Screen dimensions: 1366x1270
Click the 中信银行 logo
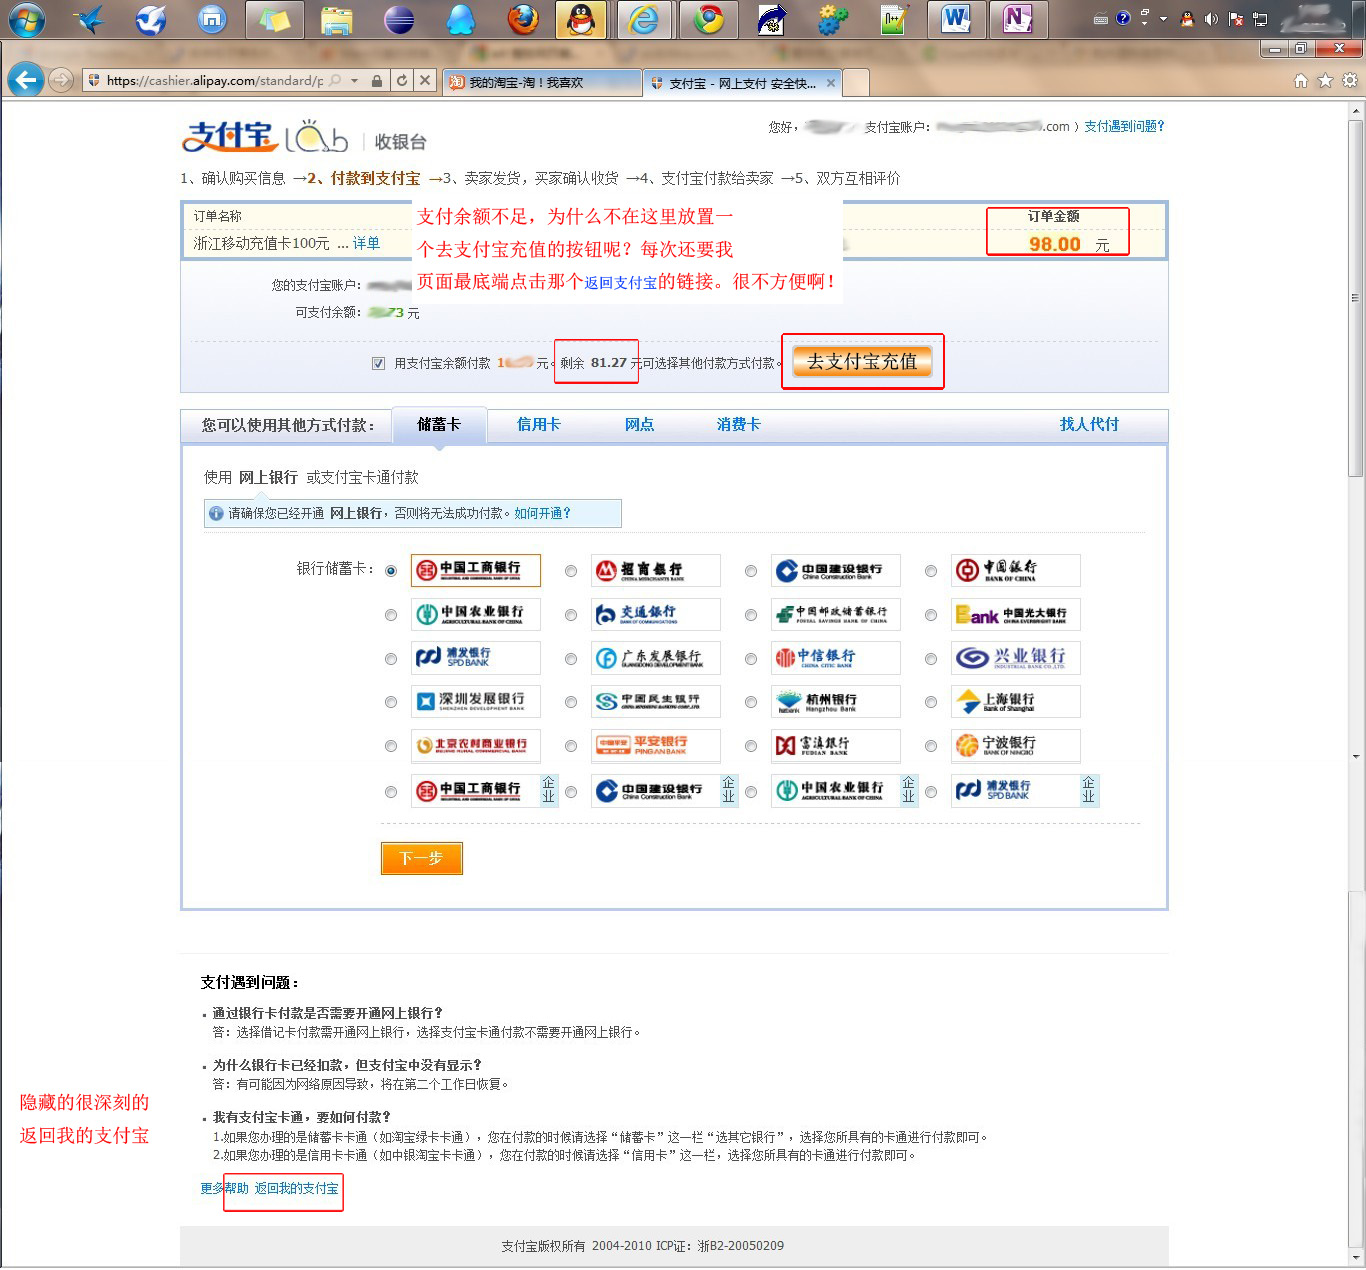tap(836, 658)
